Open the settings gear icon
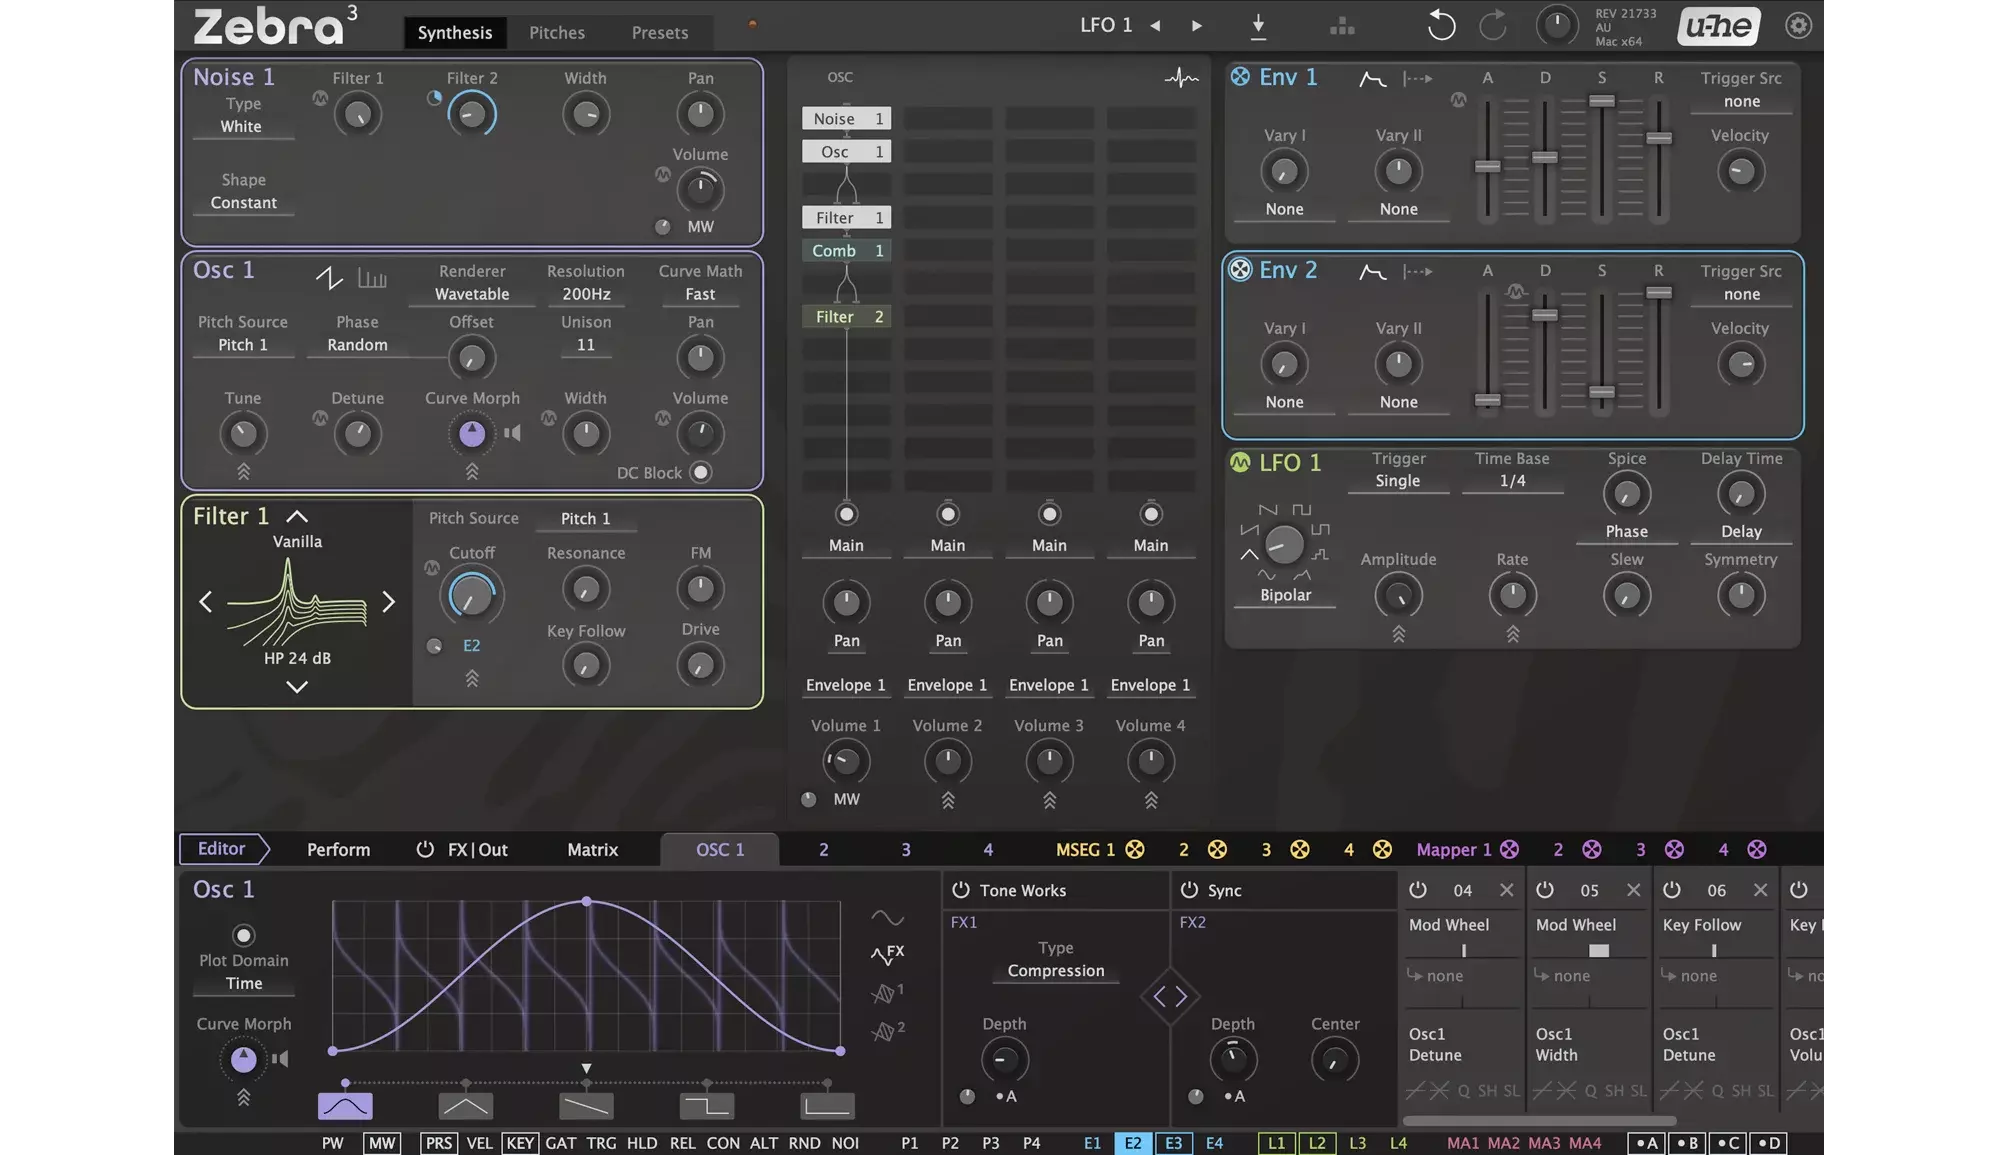Image resolution: width=2000 pixels, height=1155 pixels. [1798, 25]
